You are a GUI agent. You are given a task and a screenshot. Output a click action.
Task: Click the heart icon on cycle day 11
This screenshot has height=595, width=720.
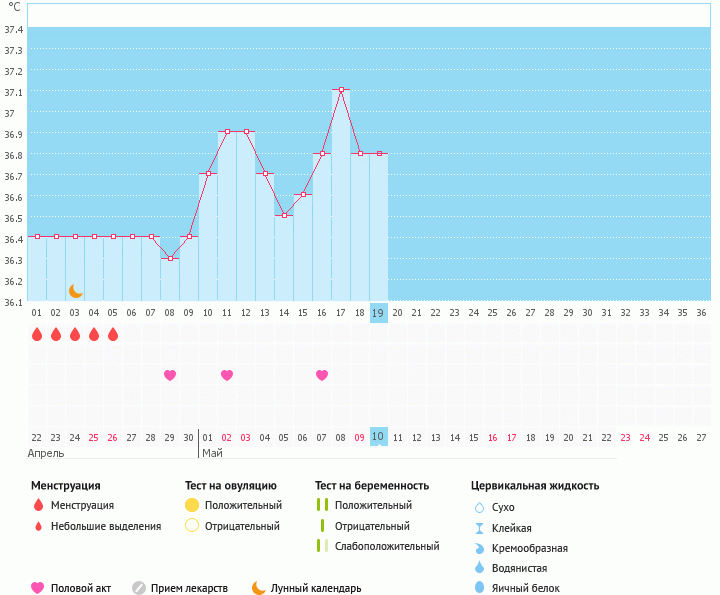pos(227,375)
